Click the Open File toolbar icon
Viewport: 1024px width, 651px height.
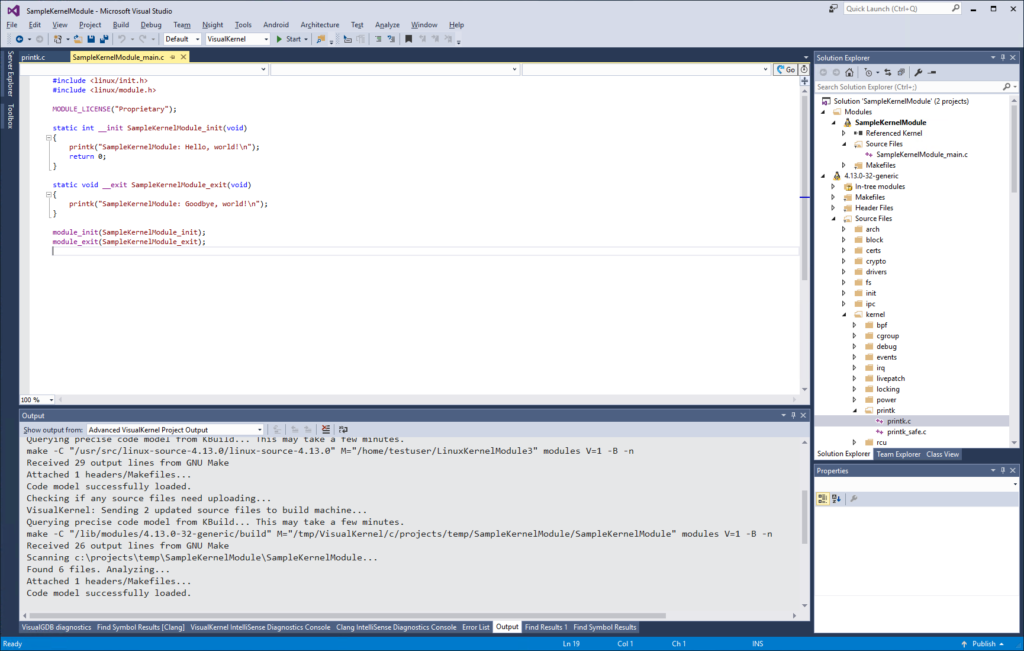[78, 39]
